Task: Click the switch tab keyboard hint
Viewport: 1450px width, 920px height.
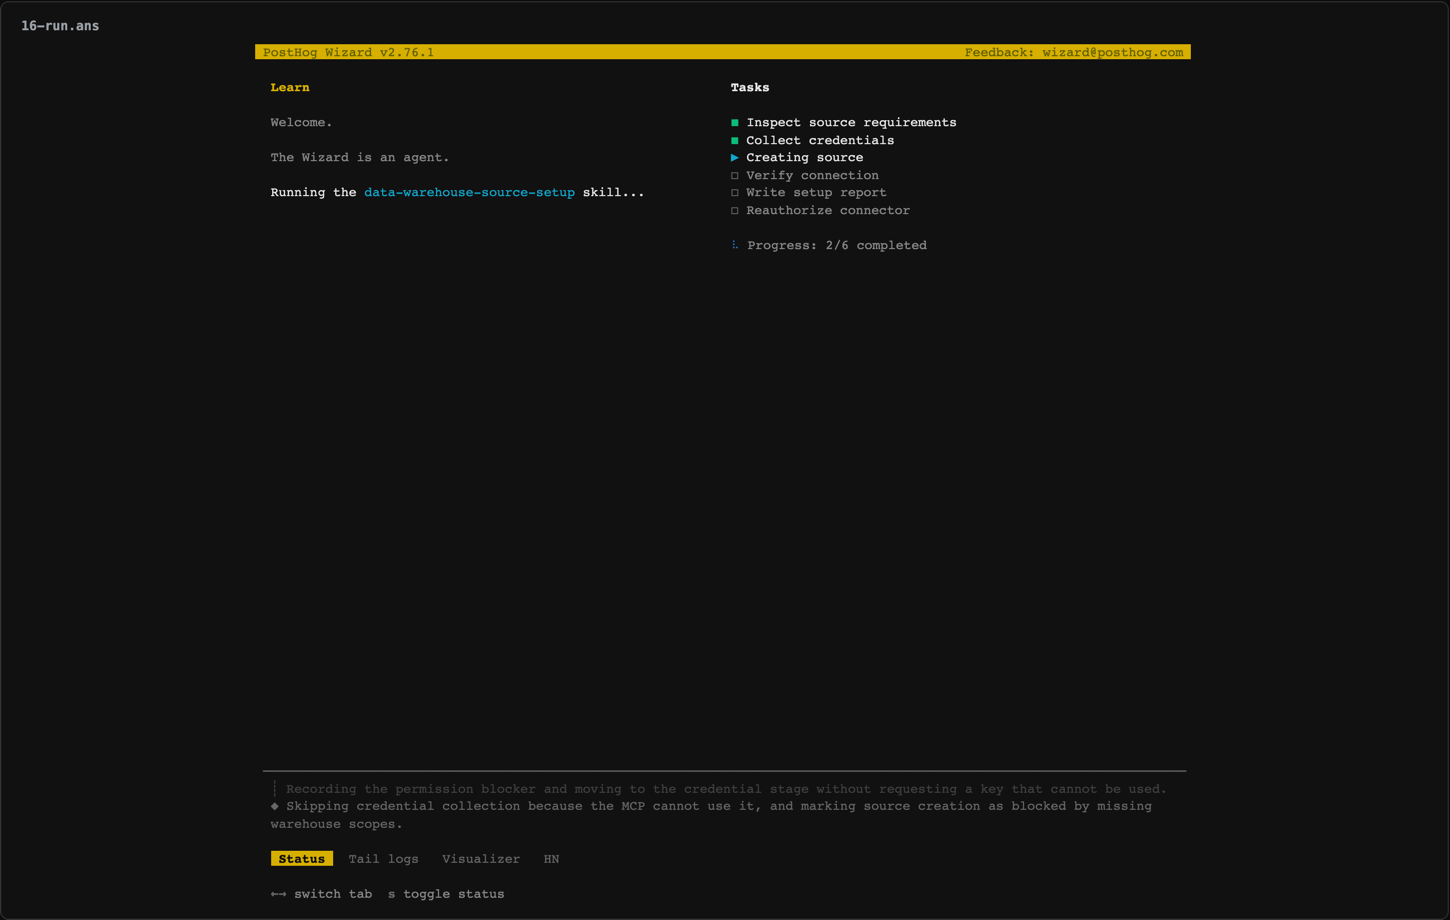Action: click(x=321, y=894)
